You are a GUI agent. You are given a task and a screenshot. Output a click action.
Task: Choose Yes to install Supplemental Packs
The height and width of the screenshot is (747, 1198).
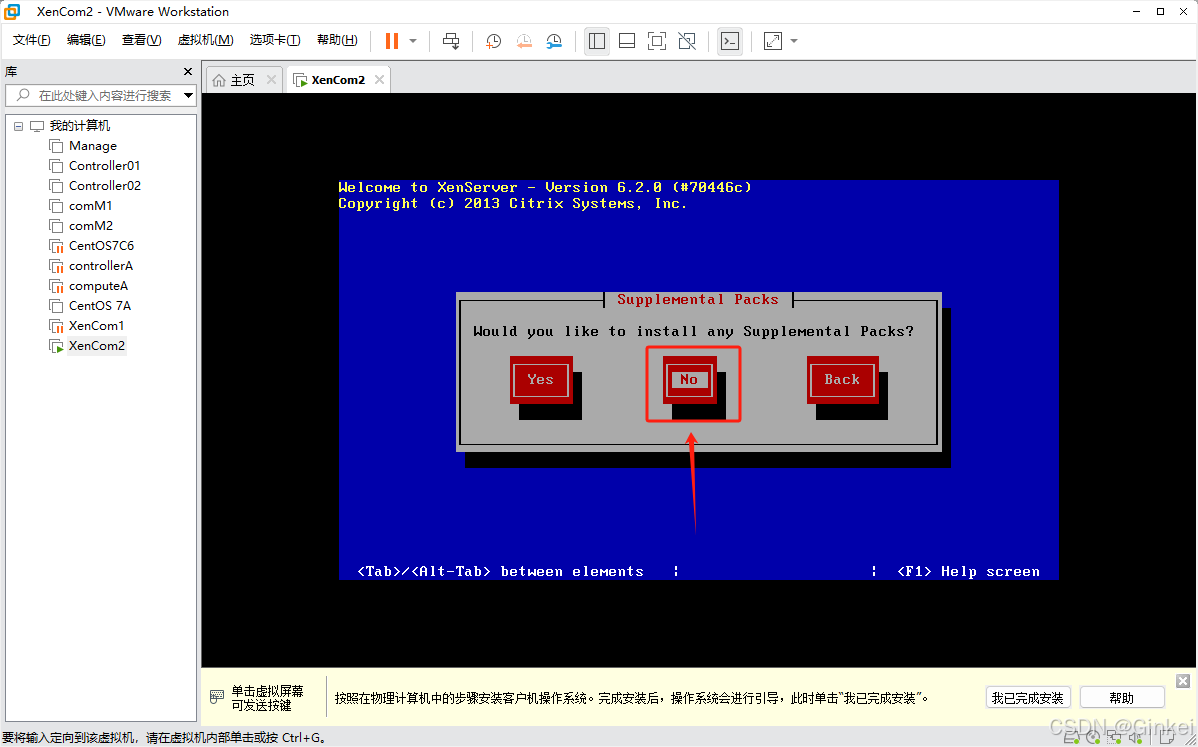click(x=540, y=380)
